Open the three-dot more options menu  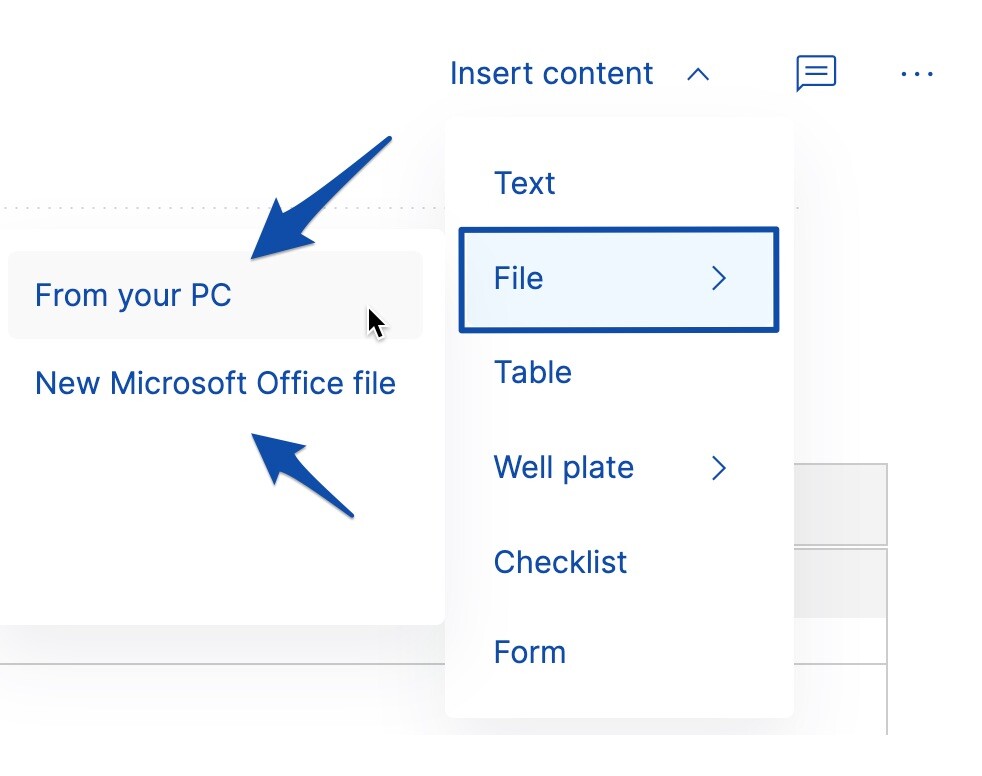click(x=916, y=74)
